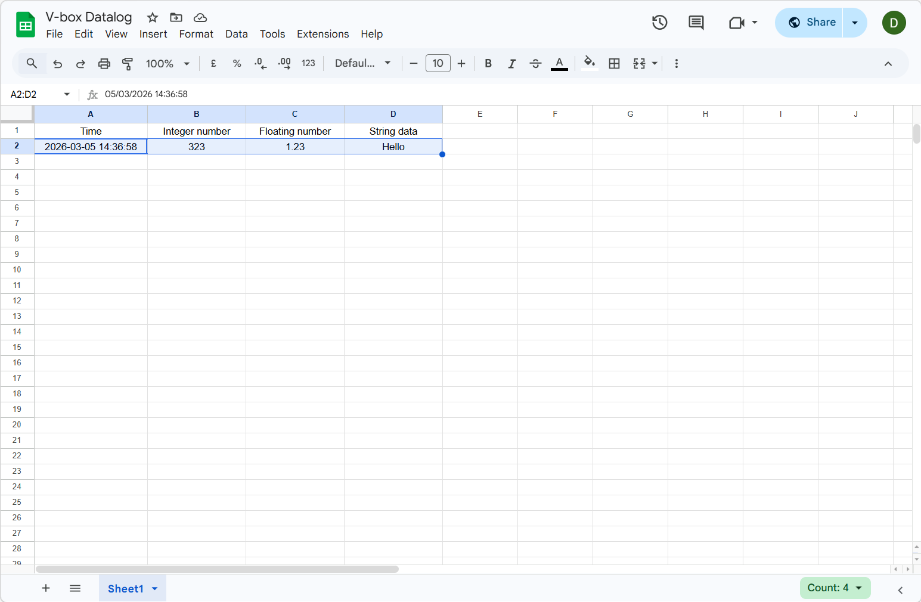Click the percent format icon

(x=236, y=63)
